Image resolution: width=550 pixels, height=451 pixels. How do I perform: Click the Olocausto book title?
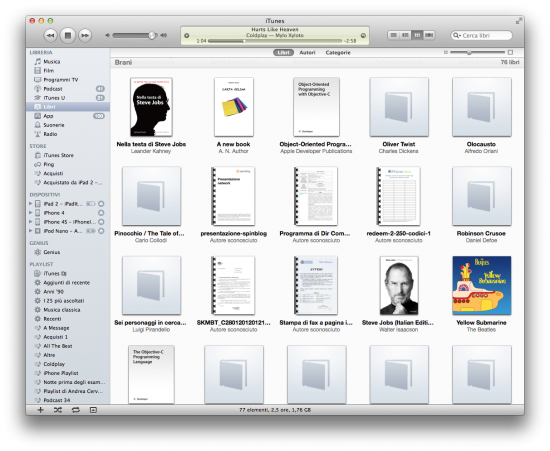click(x=481, y=144)
